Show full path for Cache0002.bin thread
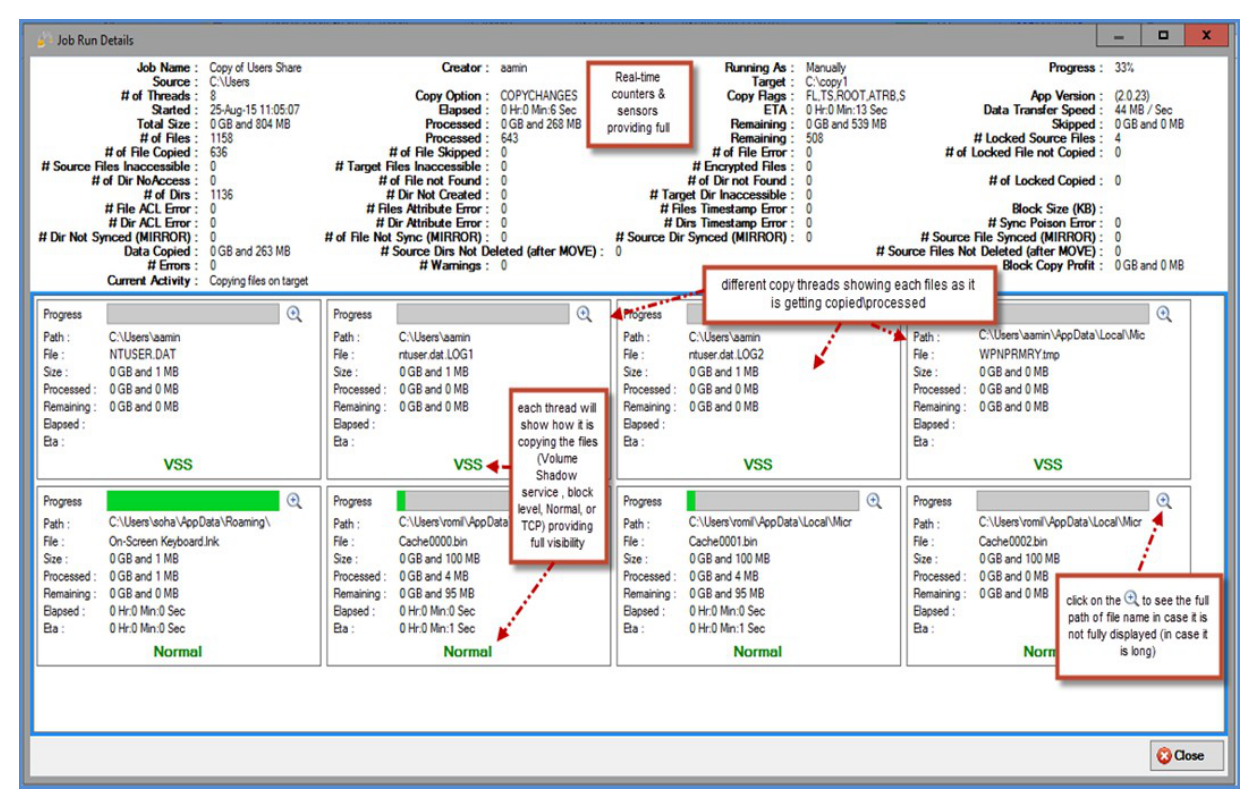 coord(1164,500)
